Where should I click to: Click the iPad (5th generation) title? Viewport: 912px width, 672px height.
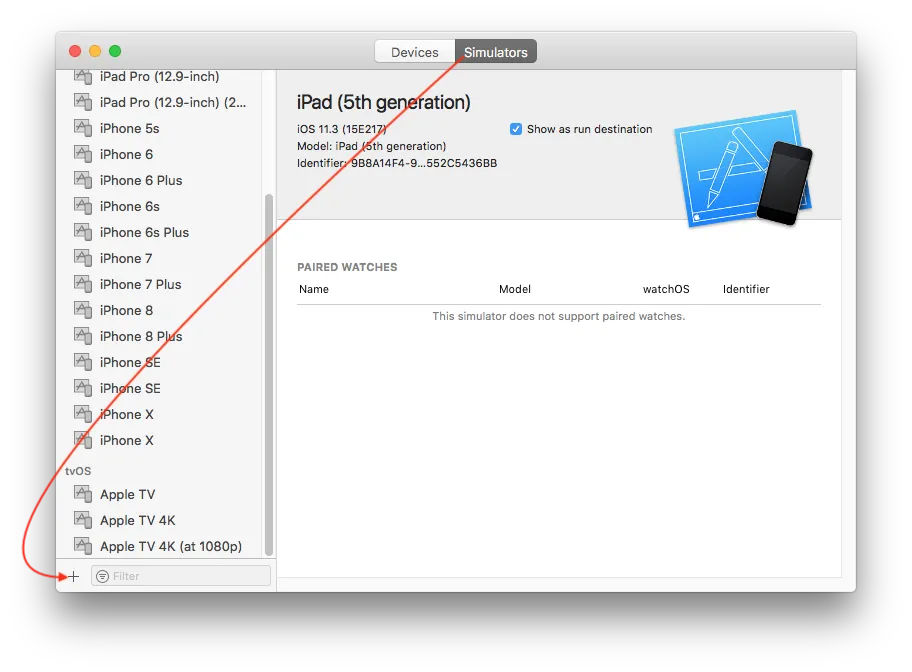pyautogui.click(x=383, y=102)
